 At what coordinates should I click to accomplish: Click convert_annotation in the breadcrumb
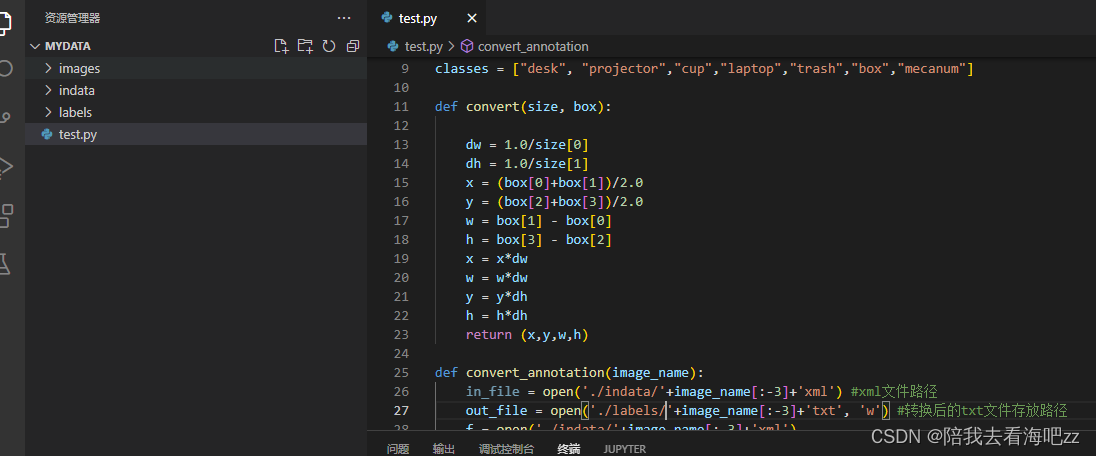pyautogui.click(x=533, y=47)
